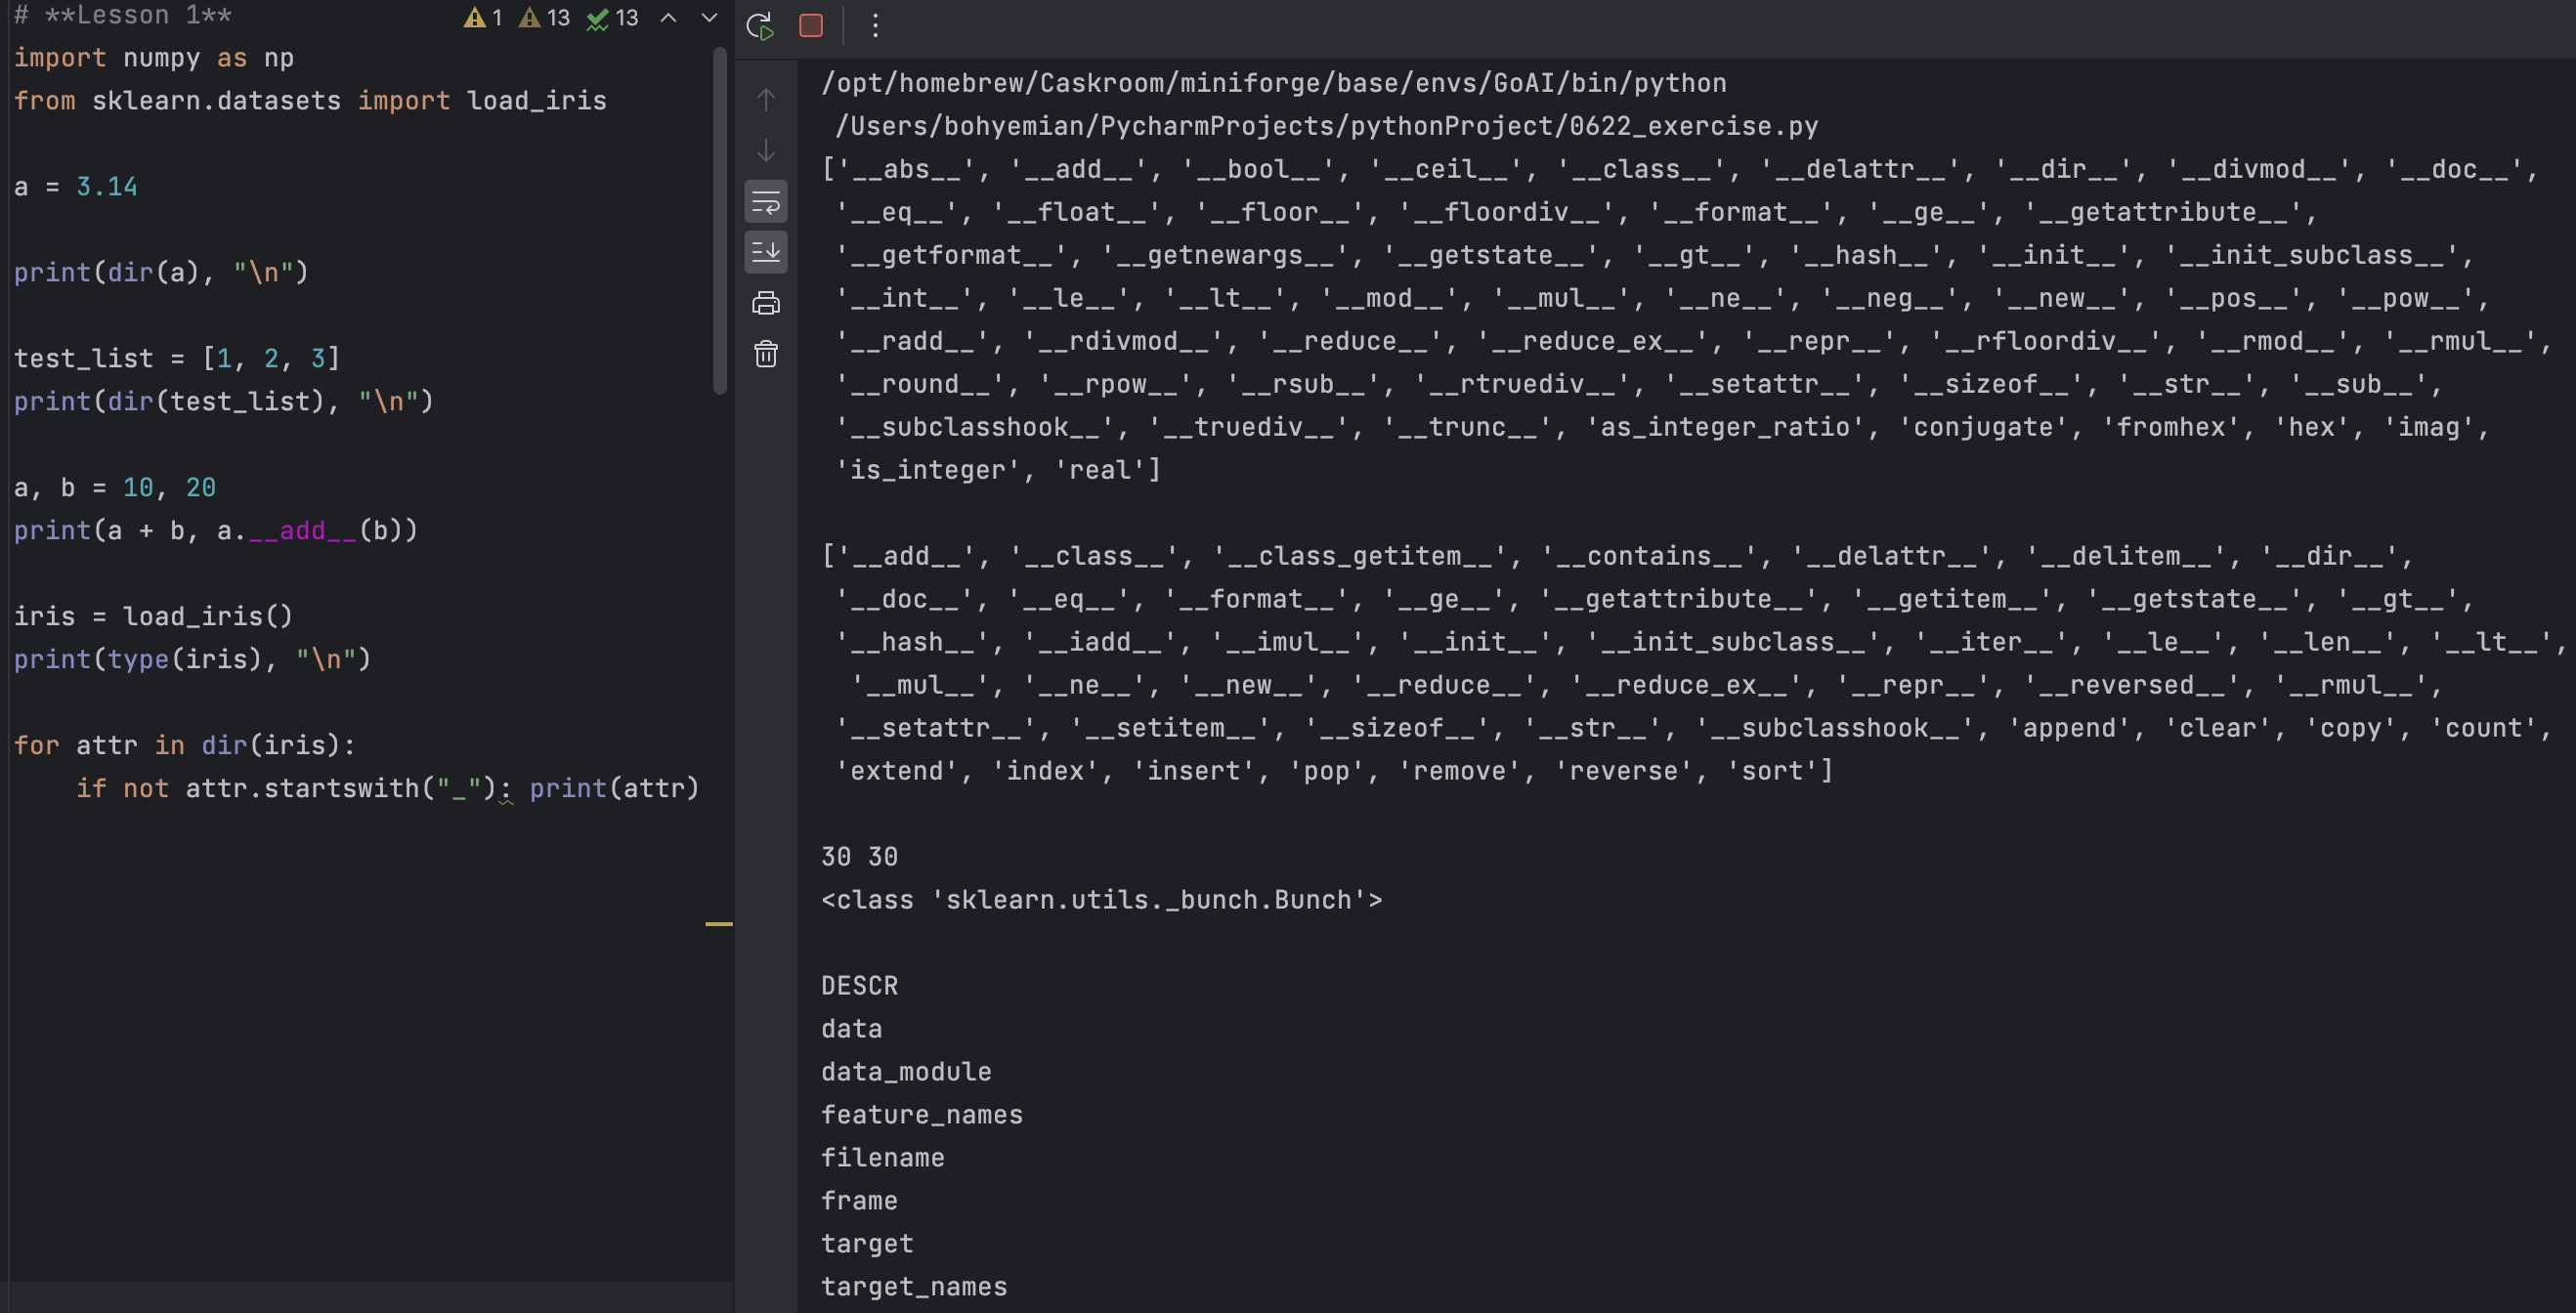2576x1313 pixels.
Task: Click the 'a, b = 10, 20' line
Action: [115, 488]
